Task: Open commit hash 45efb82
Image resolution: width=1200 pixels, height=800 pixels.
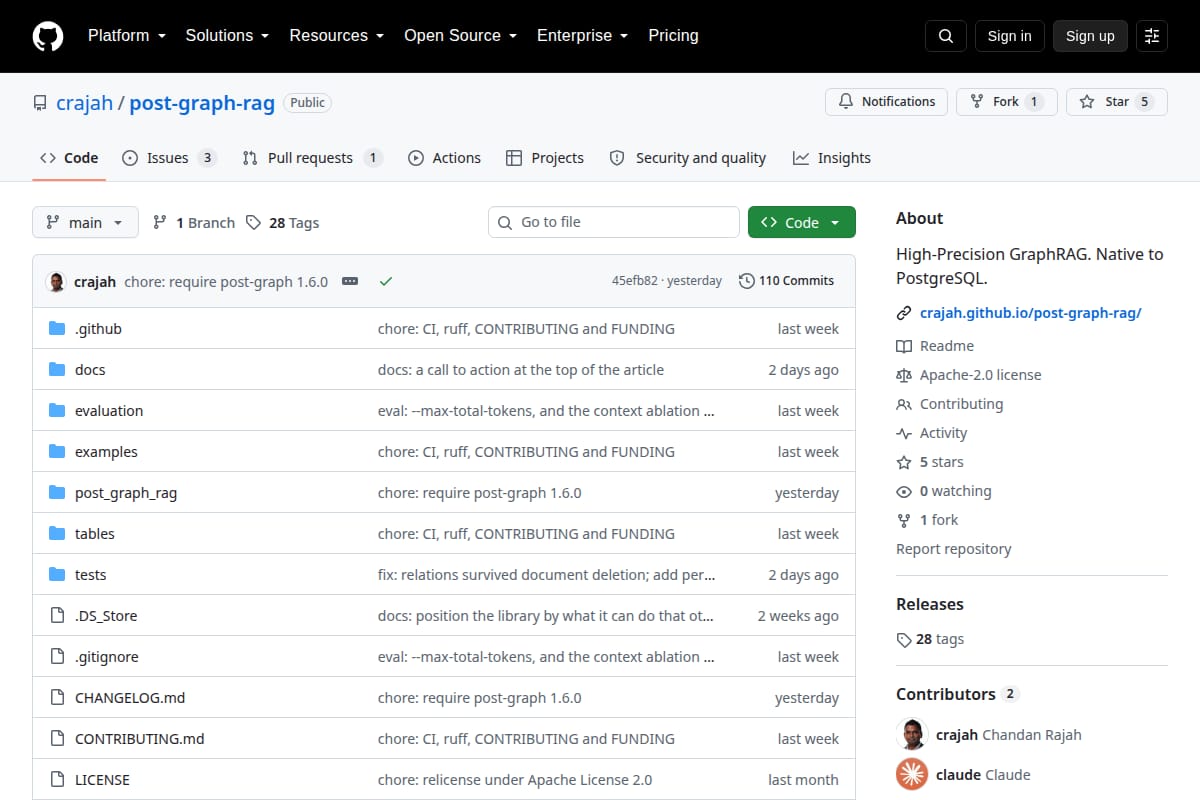Action: pos(635,281)
